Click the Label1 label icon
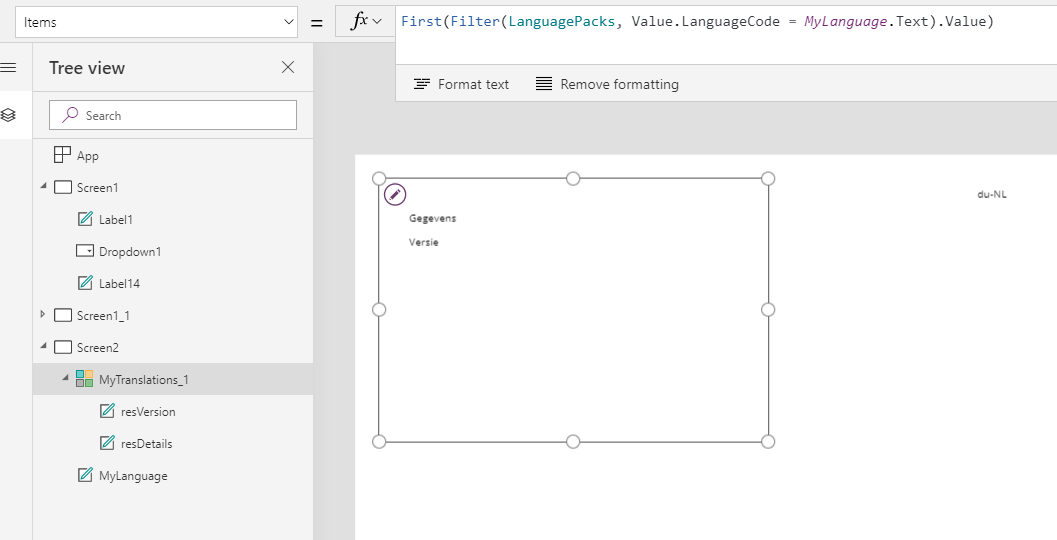Screen dimensions: 1057x540 (x=85, y=219)
